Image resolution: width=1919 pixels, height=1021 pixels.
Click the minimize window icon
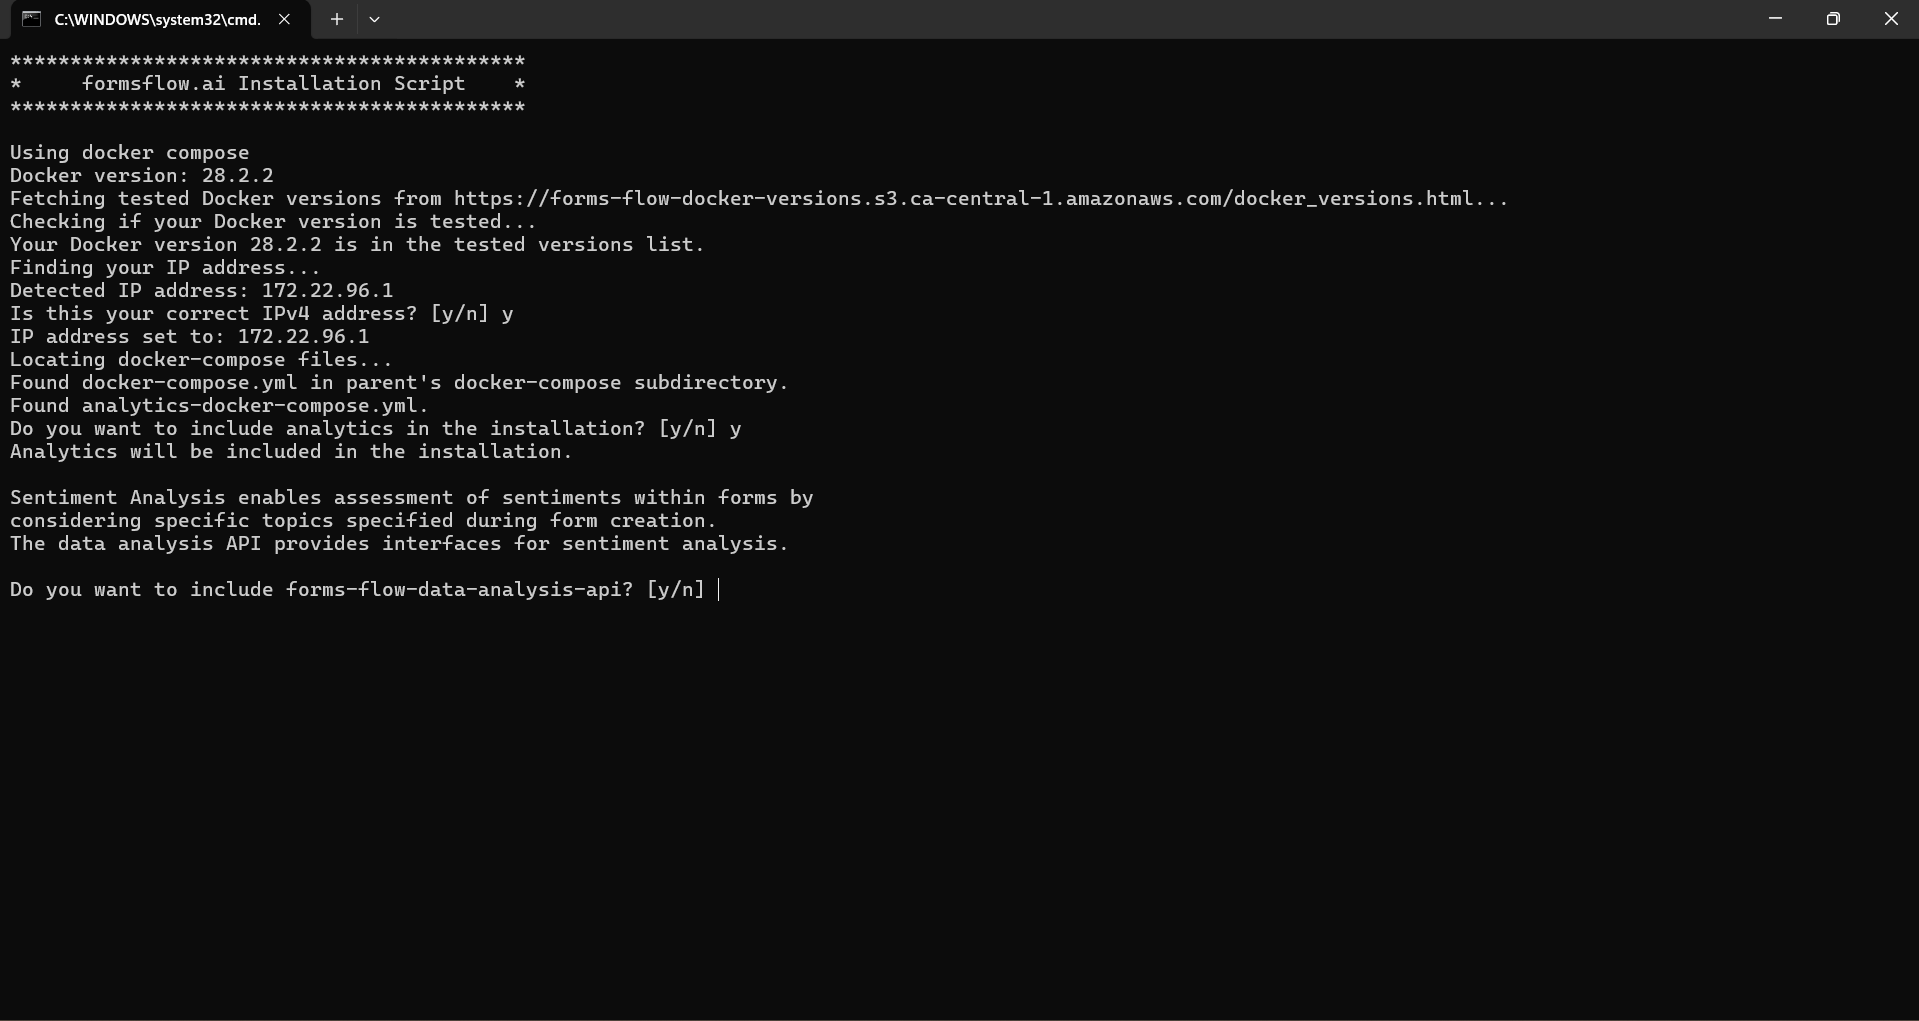[x=1776, y=18]
